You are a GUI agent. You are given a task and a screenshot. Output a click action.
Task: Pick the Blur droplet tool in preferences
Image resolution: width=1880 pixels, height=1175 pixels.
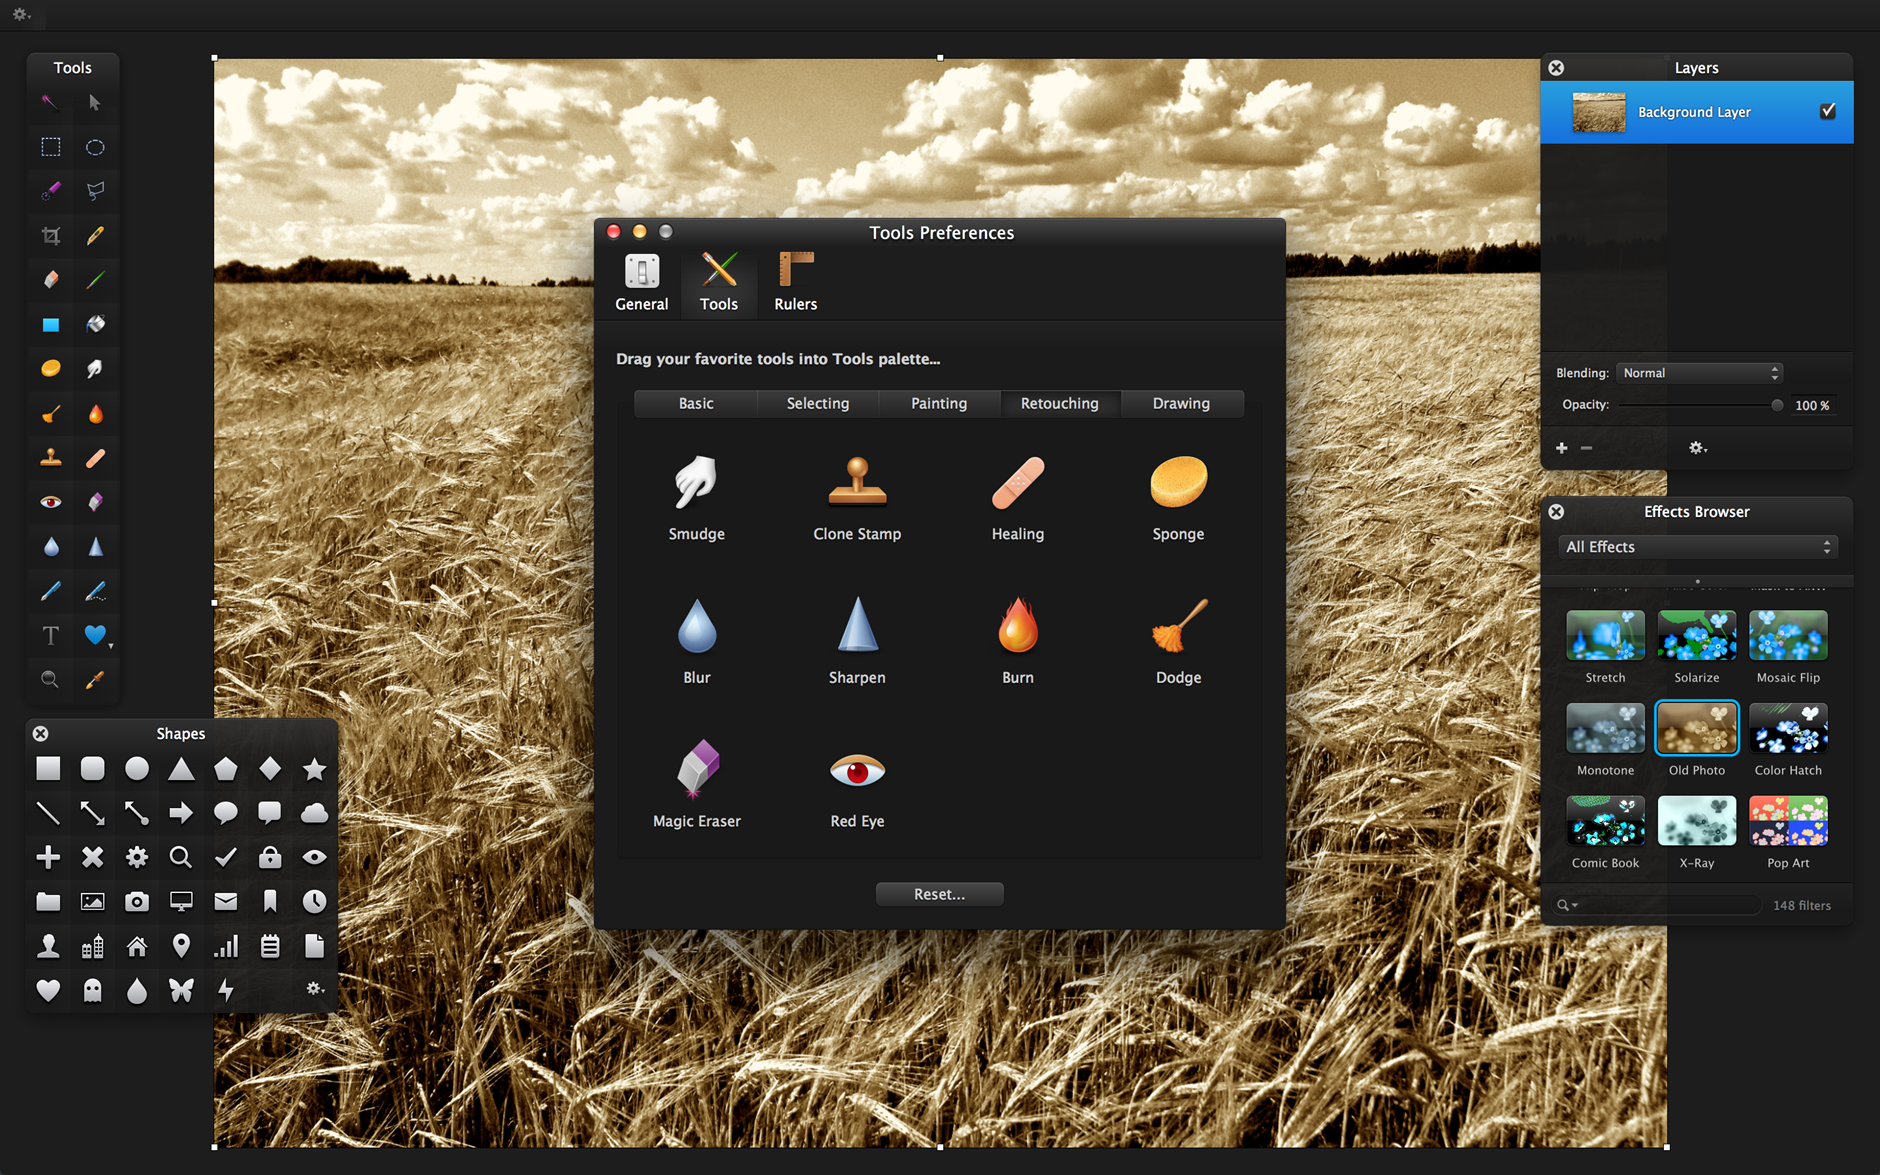tap(697, 627)
